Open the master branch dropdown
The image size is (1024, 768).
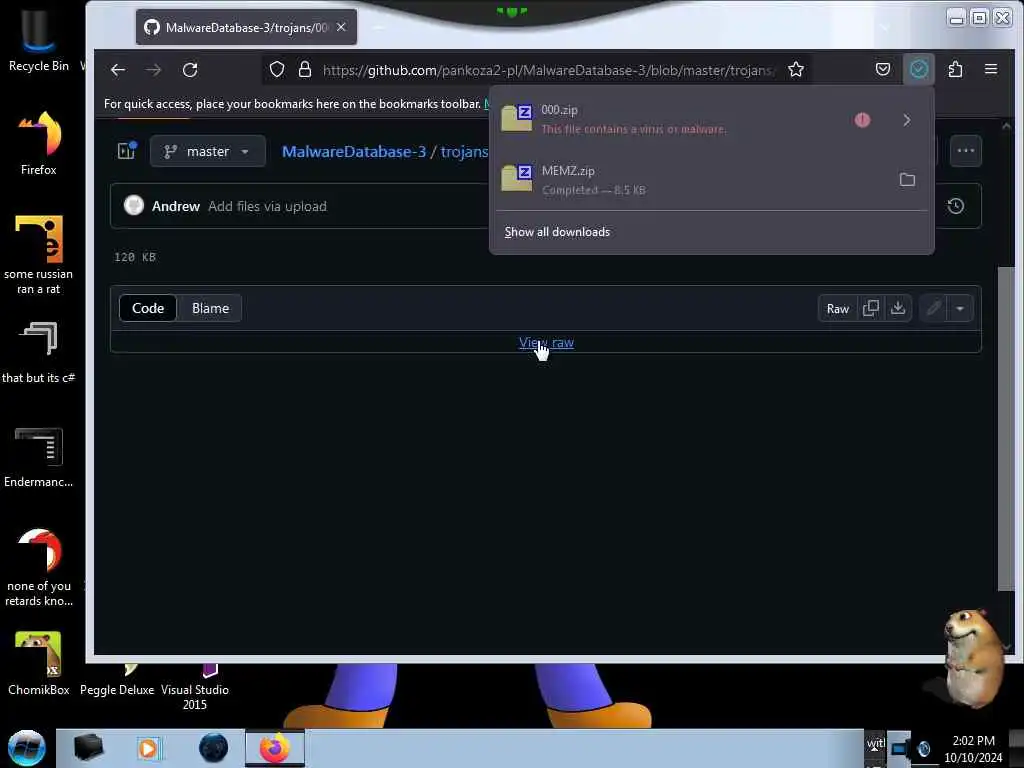click(208, 152)
